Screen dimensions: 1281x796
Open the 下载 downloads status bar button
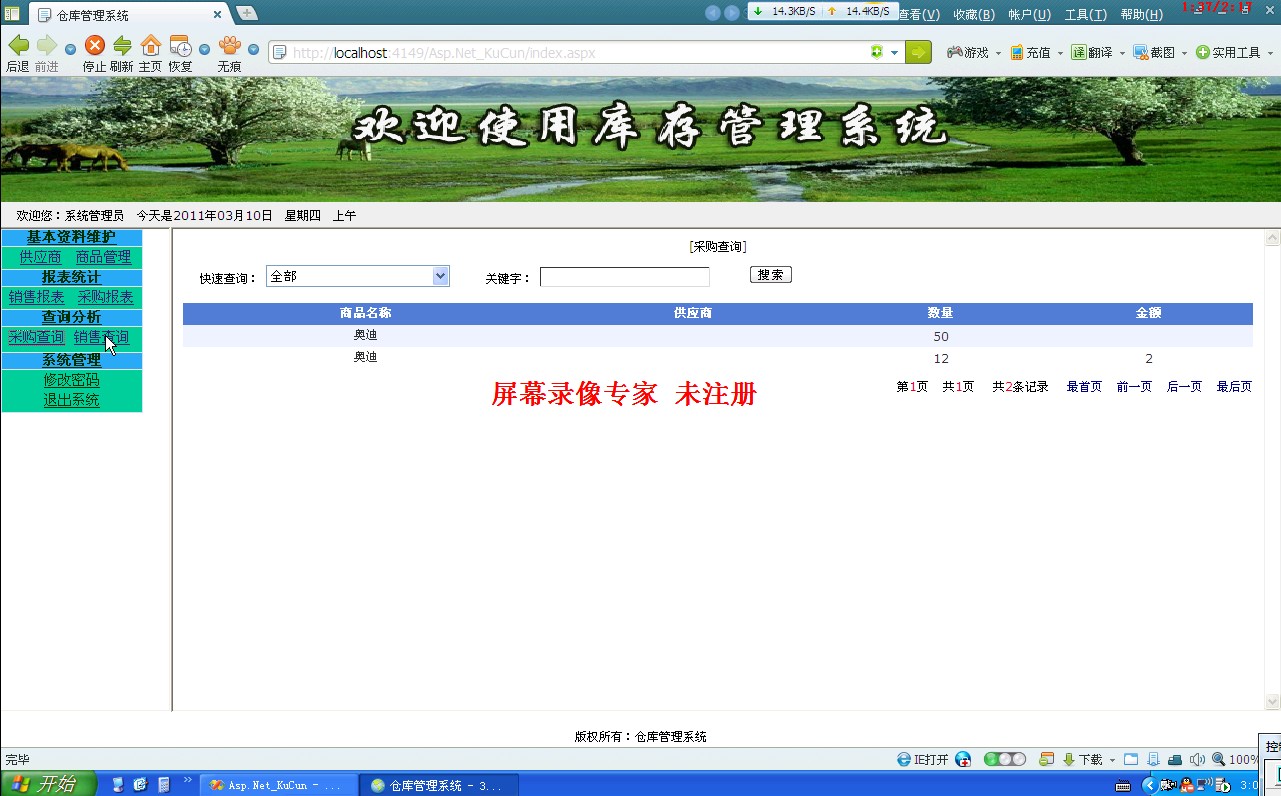tap(1082, 759)
